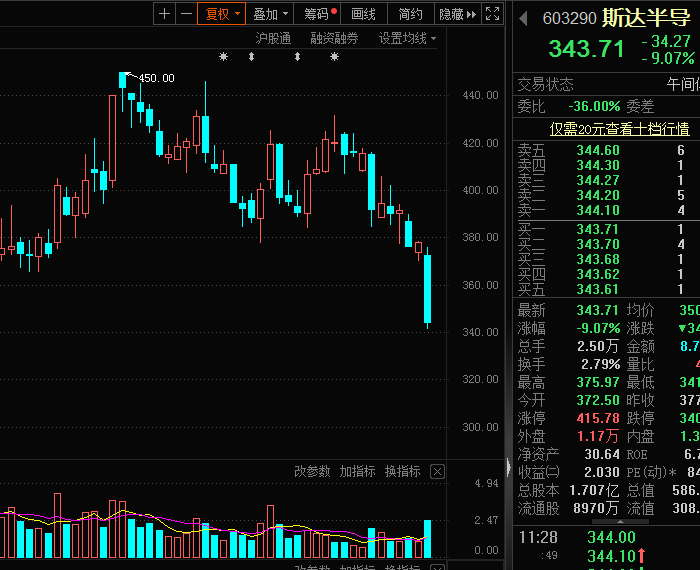The height and width of the screenshot is (570, 700).
Task: Toggle fullscreen chart view icon
Action: click(492, 13)
